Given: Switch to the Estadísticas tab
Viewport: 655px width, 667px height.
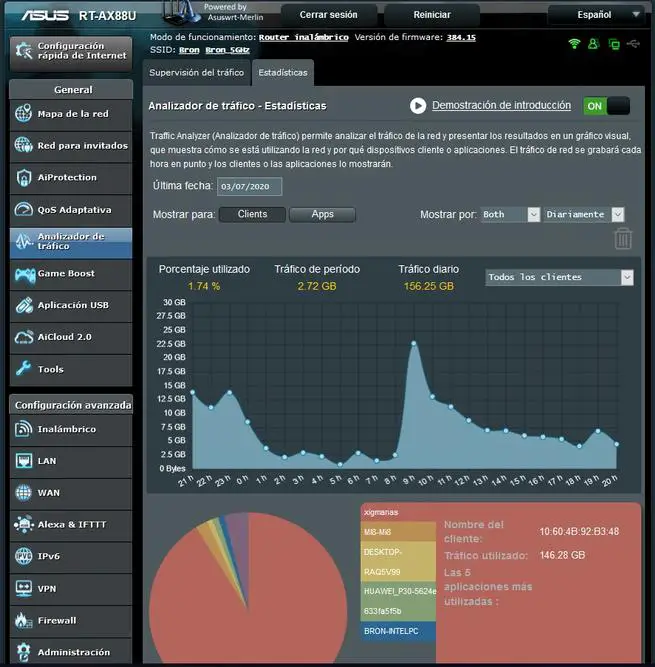Looking at the screenshot, I should click(283, 73).
